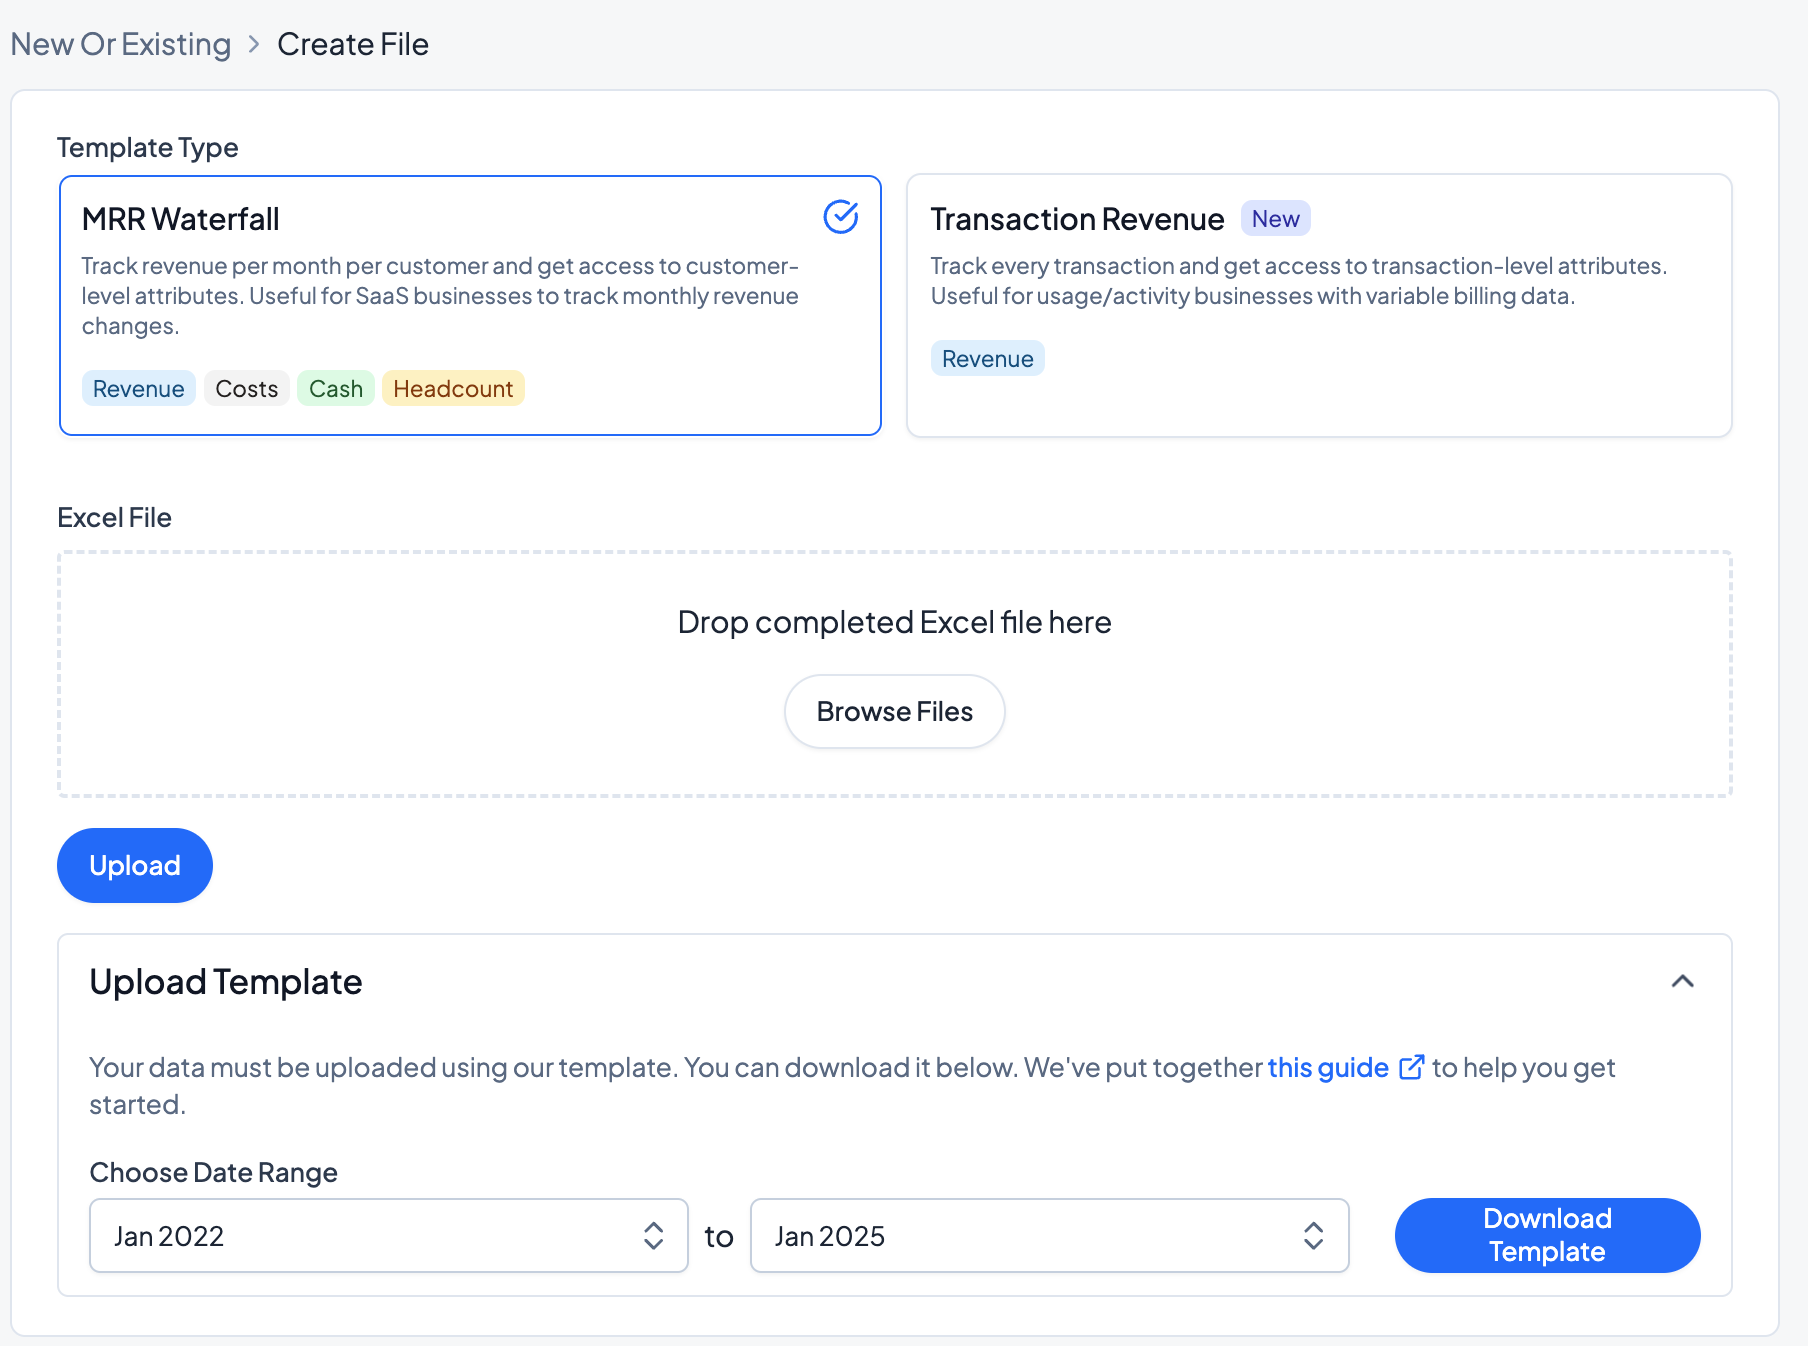Click the breadcrumb separator arrow icon
The height and width of the screenshot is (1346, 1808).
tap(254, 45)
